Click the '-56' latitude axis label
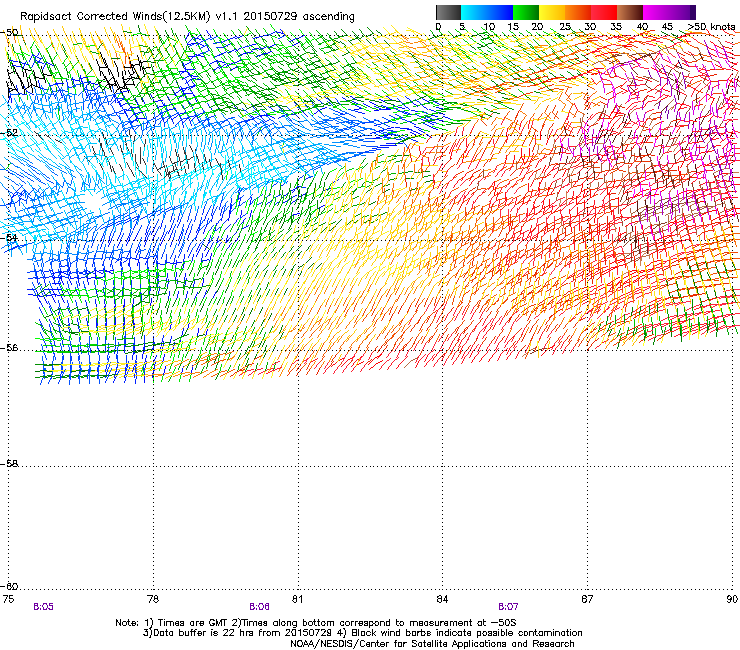 coord(10,348)
